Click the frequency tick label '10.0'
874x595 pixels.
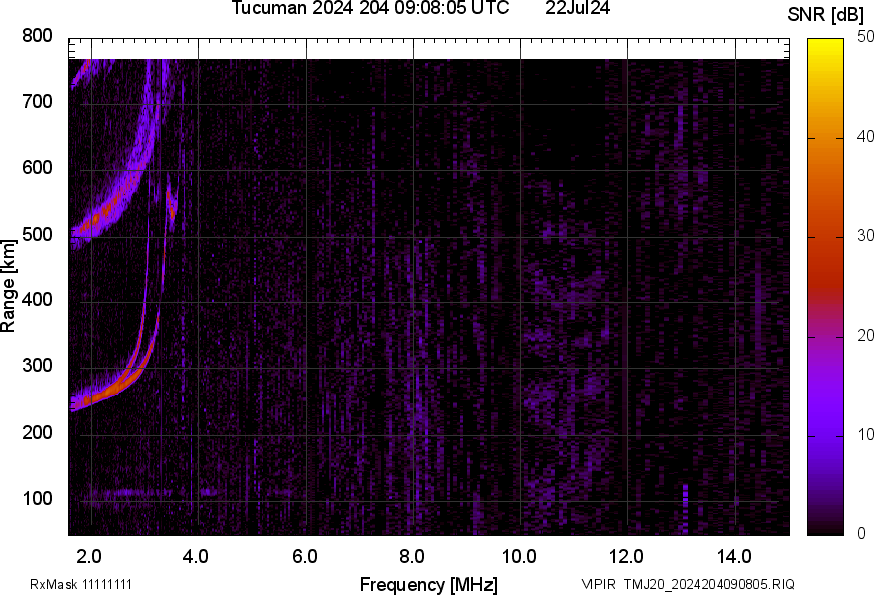click(x=519, y=556)
